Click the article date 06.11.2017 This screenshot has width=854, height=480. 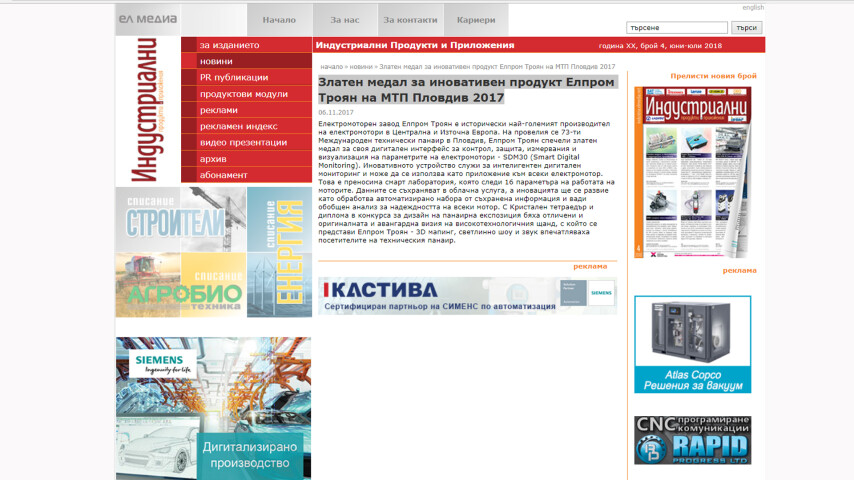(x=336, y=112)
